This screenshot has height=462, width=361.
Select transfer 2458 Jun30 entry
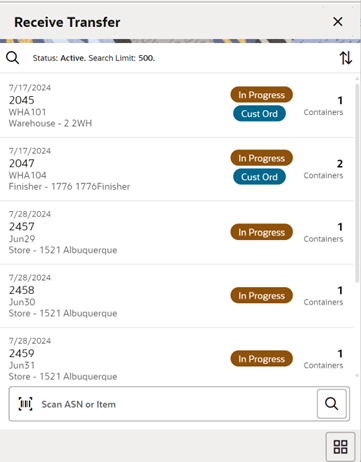177,296
